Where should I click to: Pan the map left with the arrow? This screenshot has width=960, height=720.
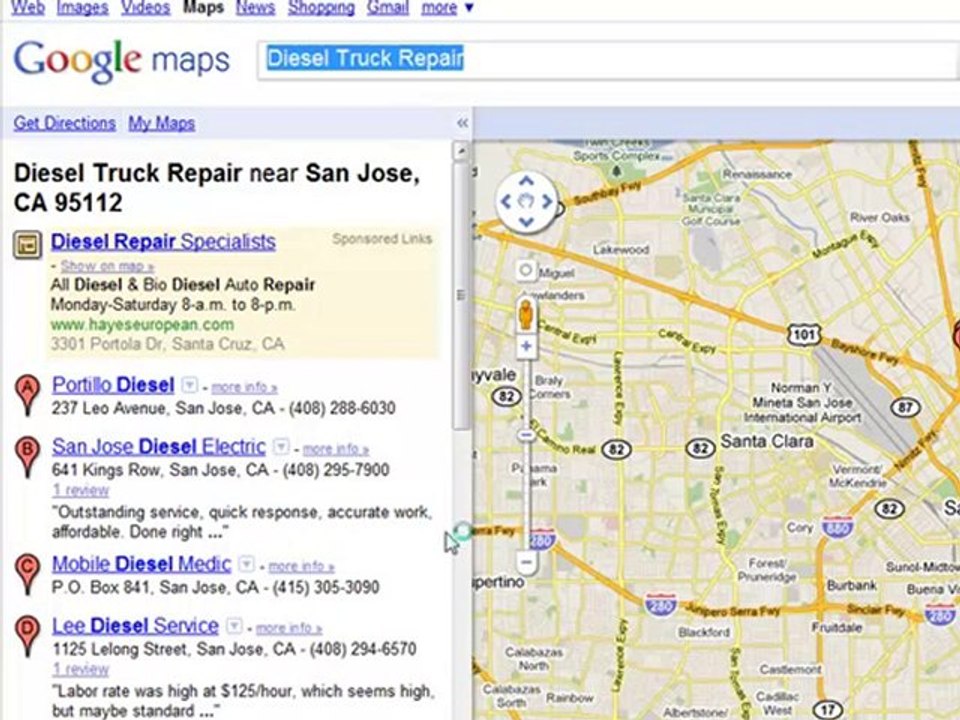tap(506, 201)
